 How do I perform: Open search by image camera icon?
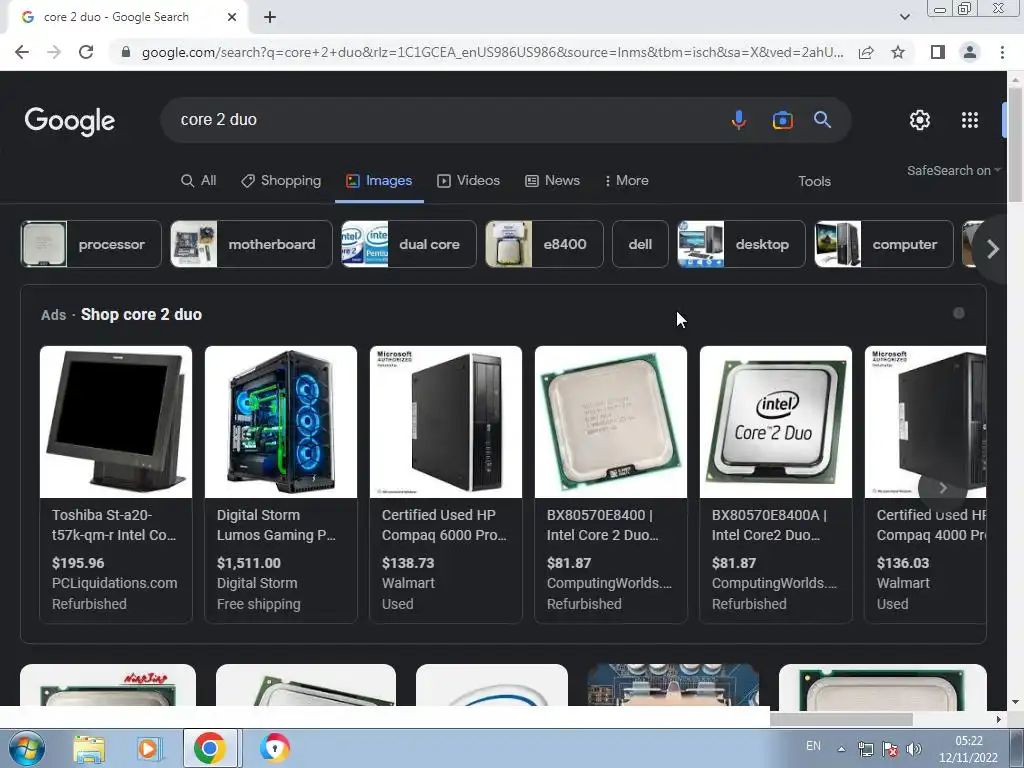[782, 120]
